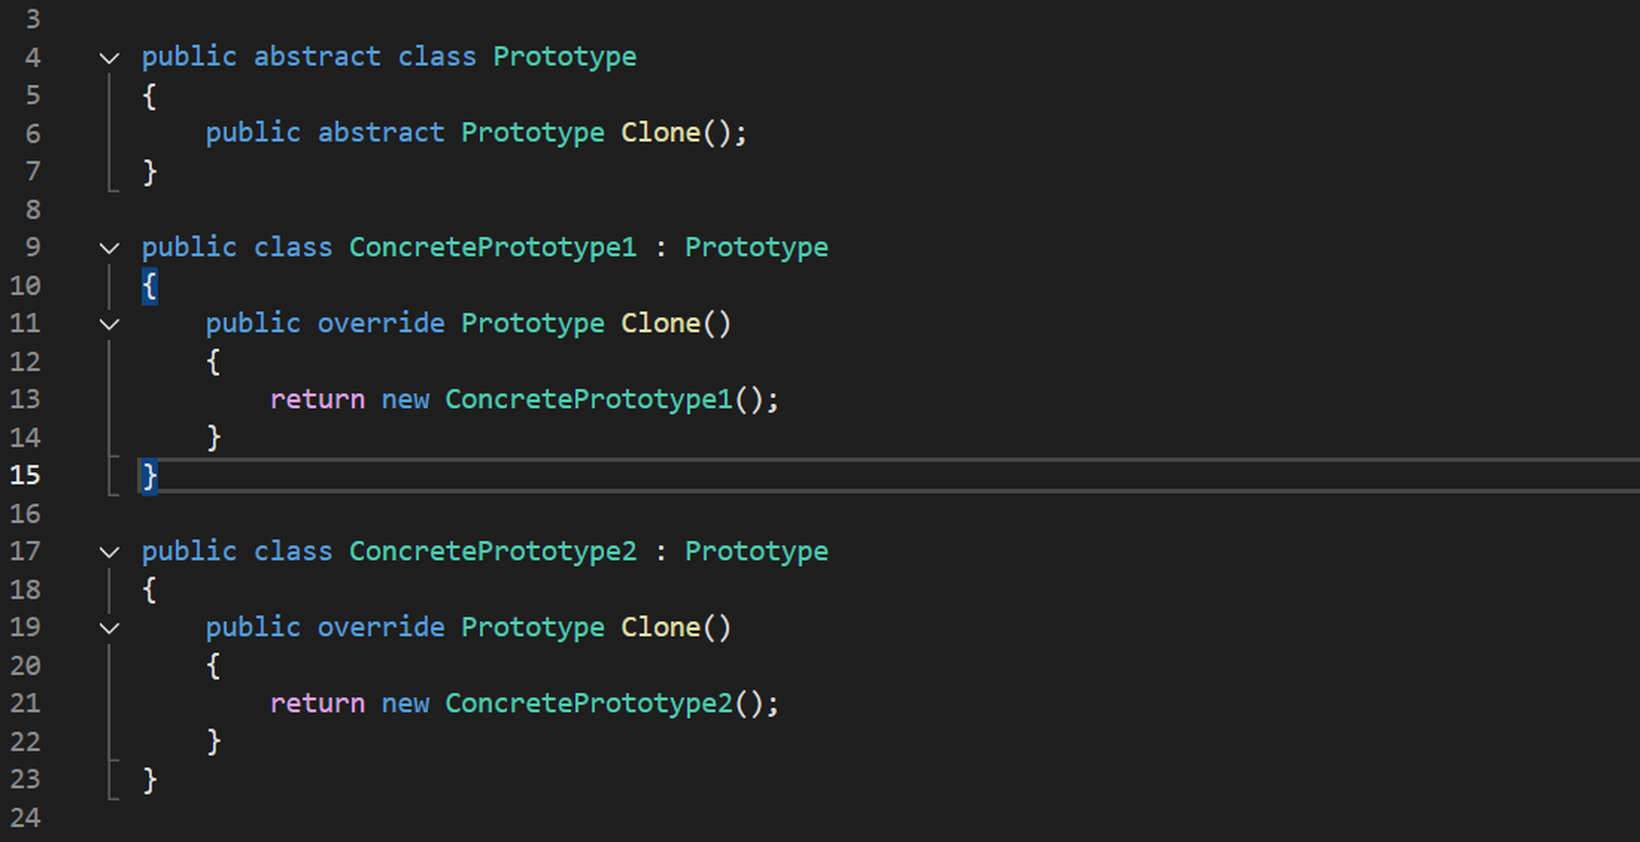This screenshot has width=1640, height=842.
Task: Click the 'abstract' keyword on line 6
Action: tap(380, 133)
